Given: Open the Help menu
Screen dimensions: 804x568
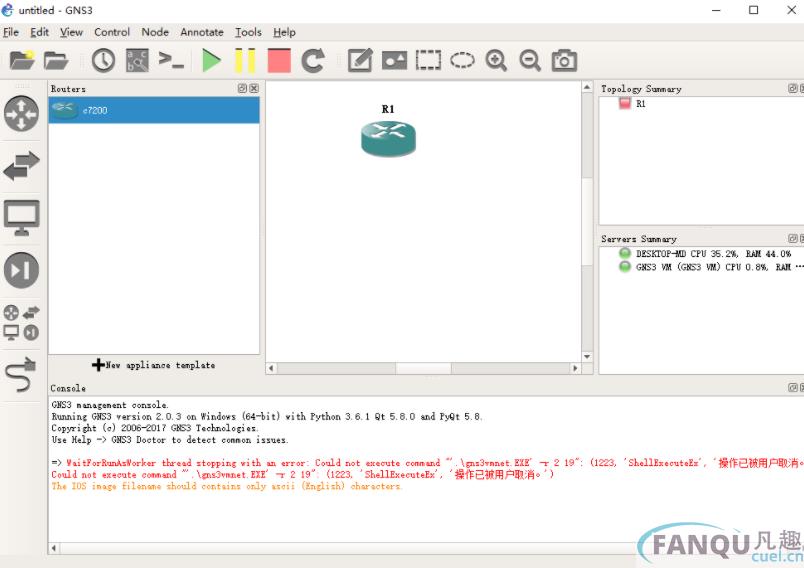Looking at the screenshot, I should click(x=284, y=32).
